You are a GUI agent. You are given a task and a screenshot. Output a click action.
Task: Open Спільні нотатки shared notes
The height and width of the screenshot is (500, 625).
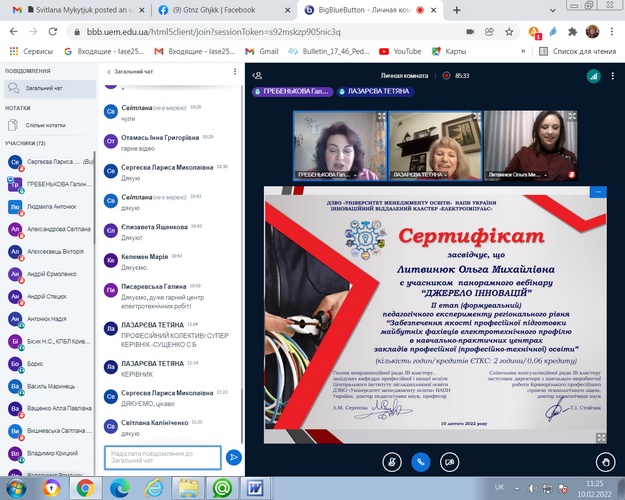[x=42, y=125]
